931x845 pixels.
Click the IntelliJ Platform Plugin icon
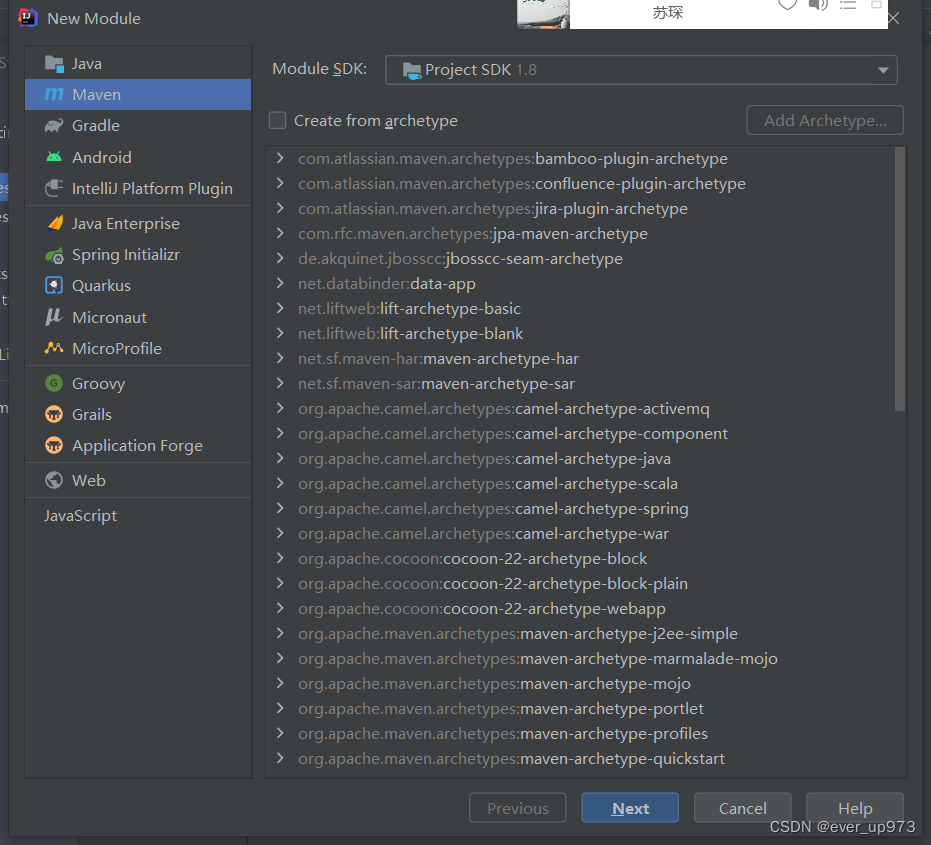pos(54,188)
